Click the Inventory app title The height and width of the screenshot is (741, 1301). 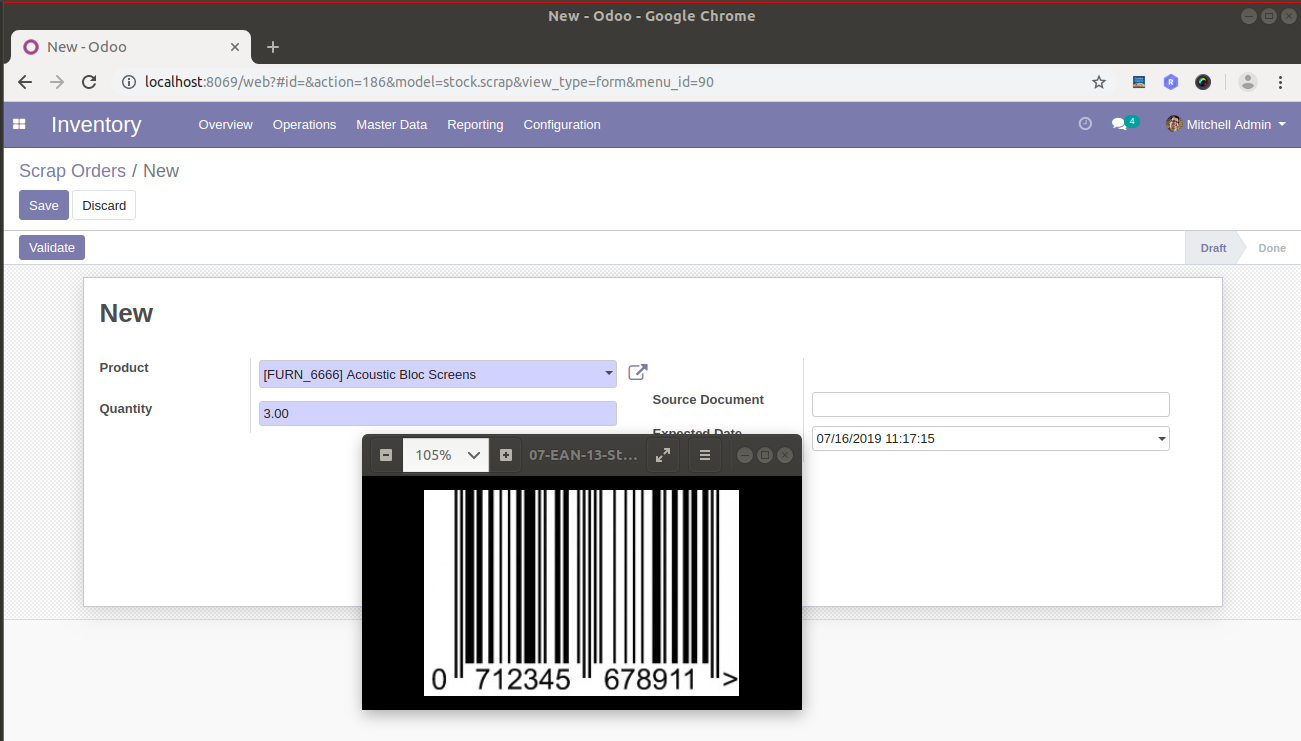[96, 125]
